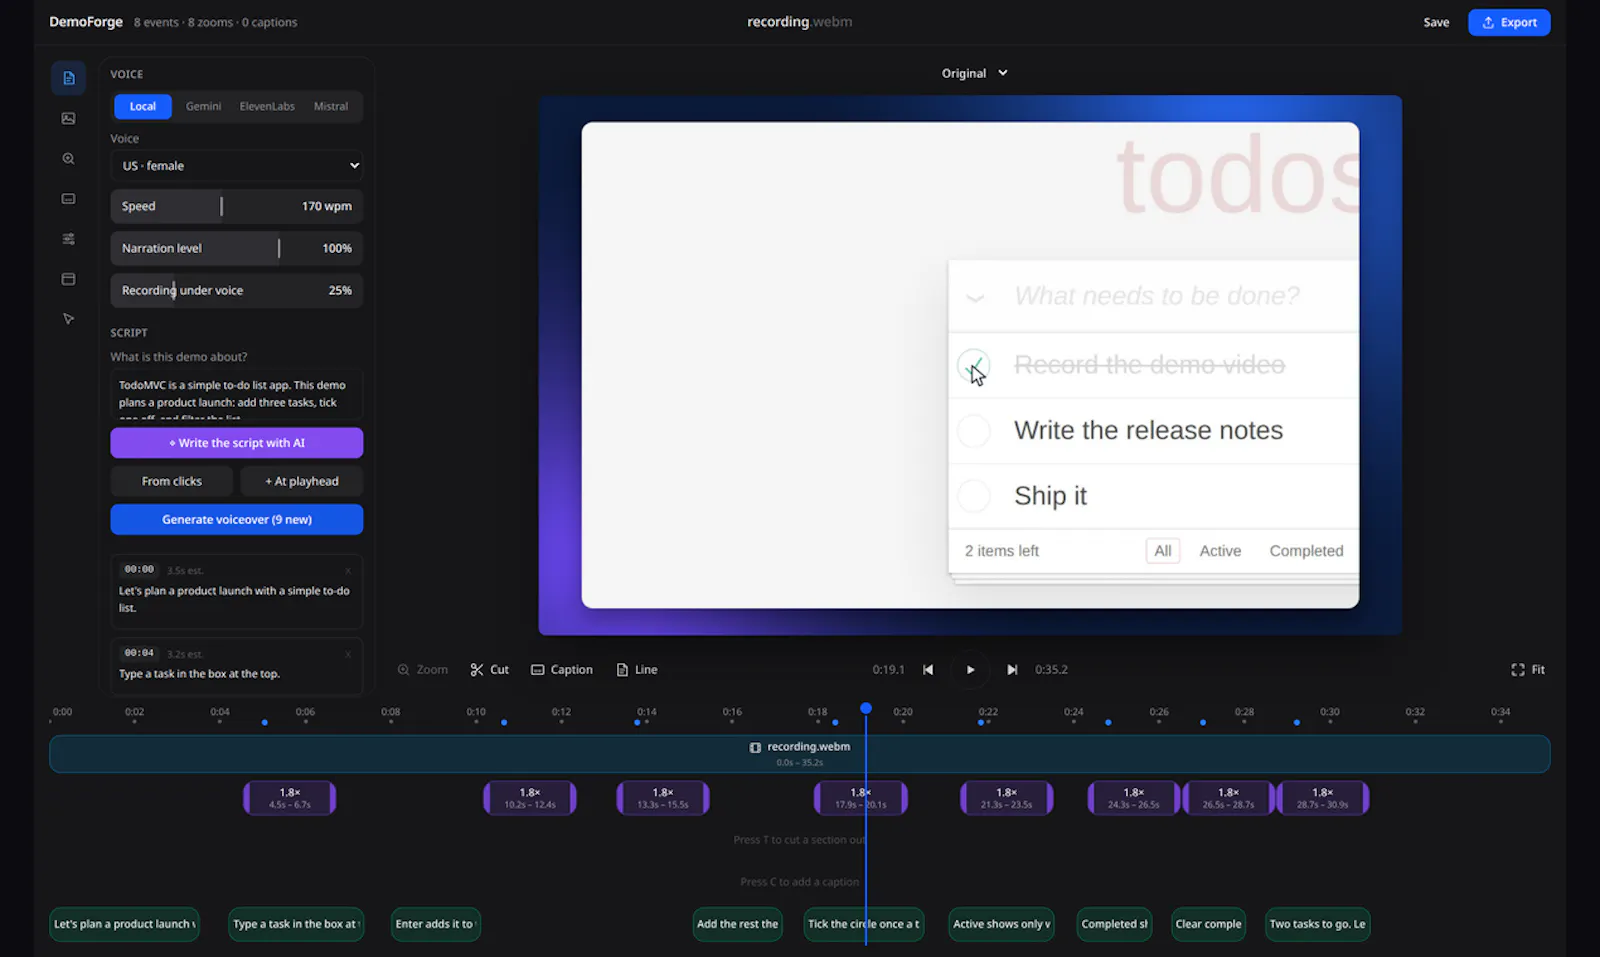Open the US - female voice dropdown

pos(237,166)
